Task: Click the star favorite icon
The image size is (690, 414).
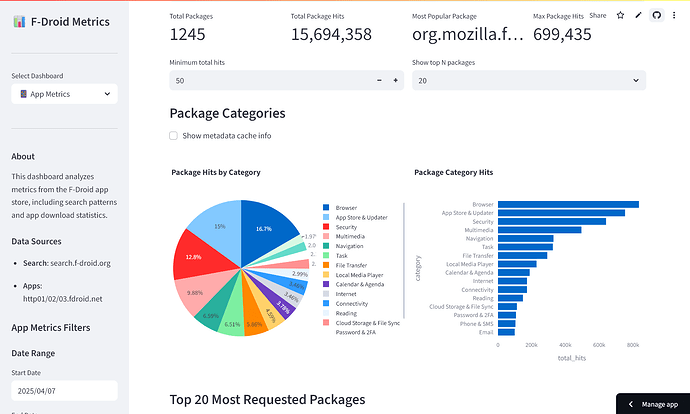Action: pos(621,16)
